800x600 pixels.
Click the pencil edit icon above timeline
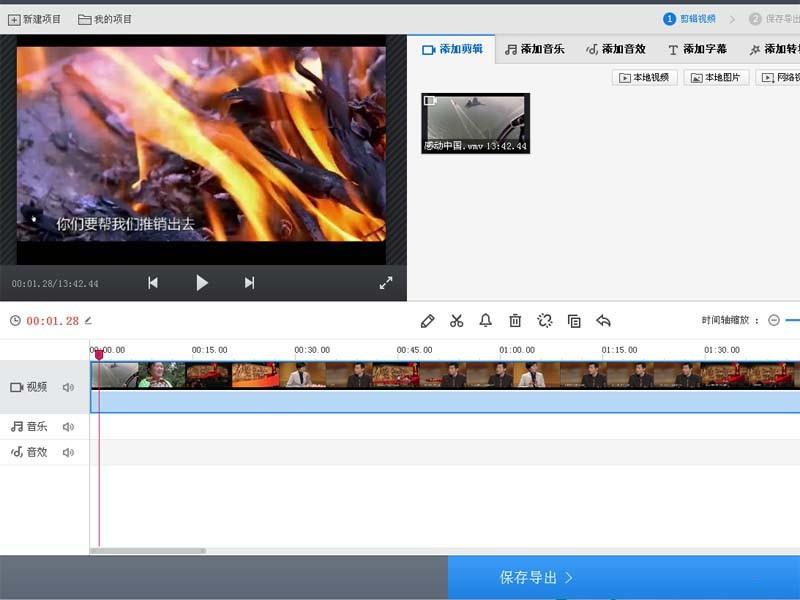(428, 321)
